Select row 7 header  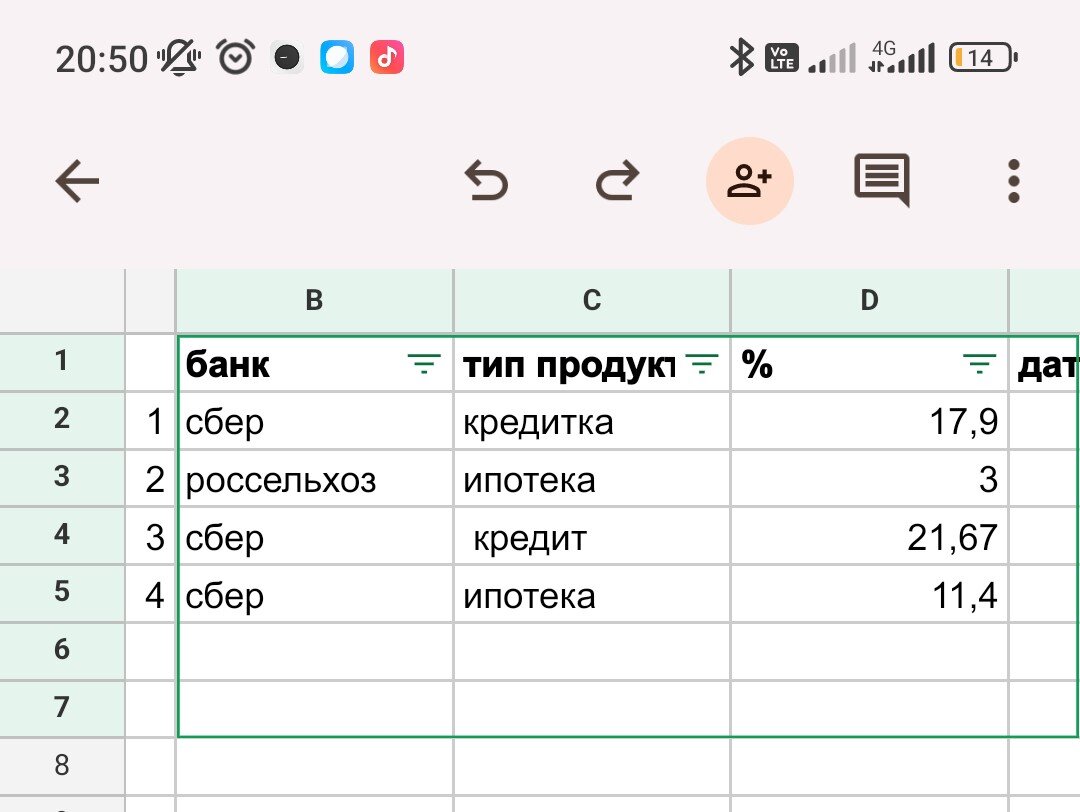62,709
